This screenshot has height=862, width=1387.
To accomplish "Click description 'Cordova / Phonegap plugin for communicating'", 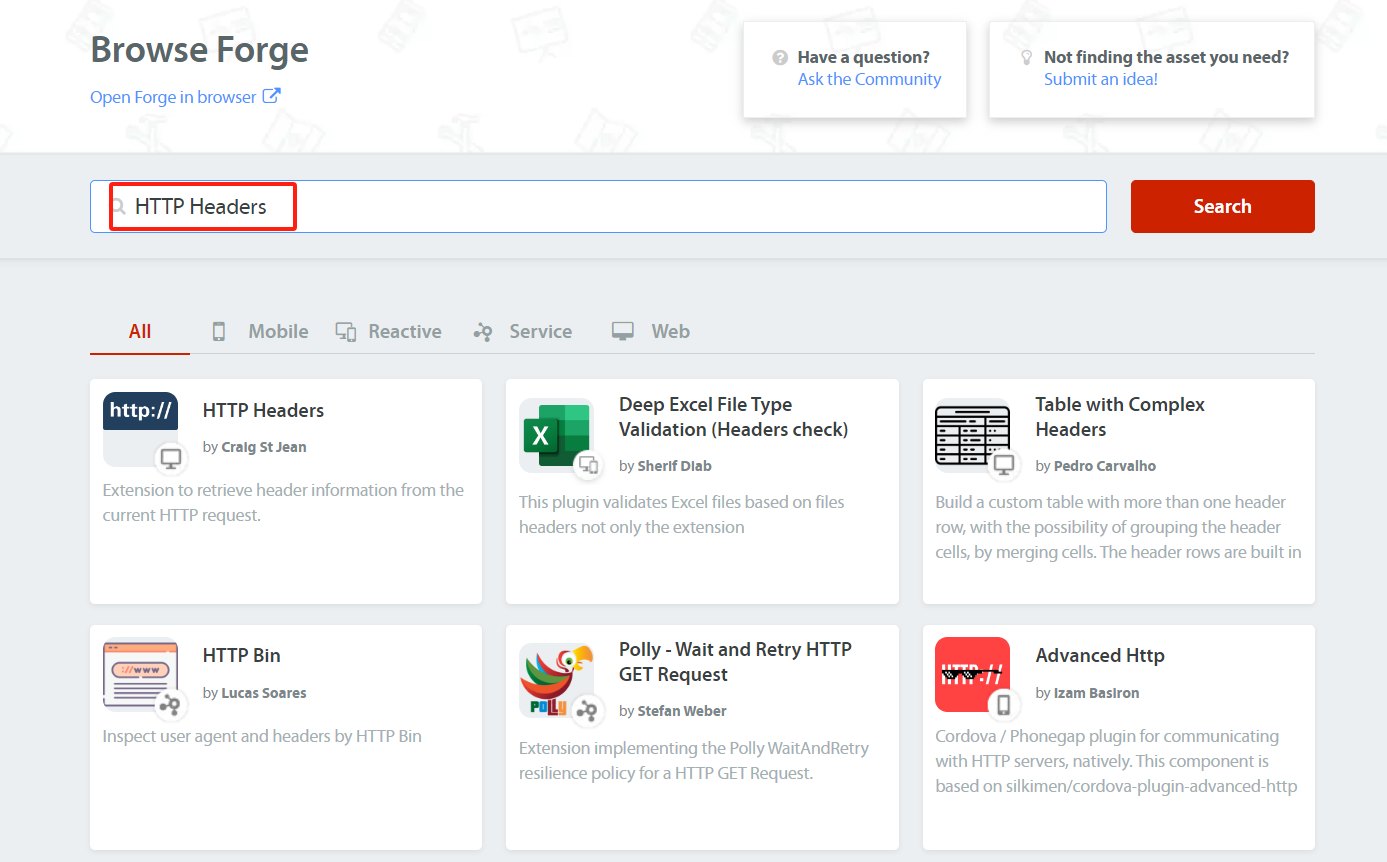I will (1117, 761).
